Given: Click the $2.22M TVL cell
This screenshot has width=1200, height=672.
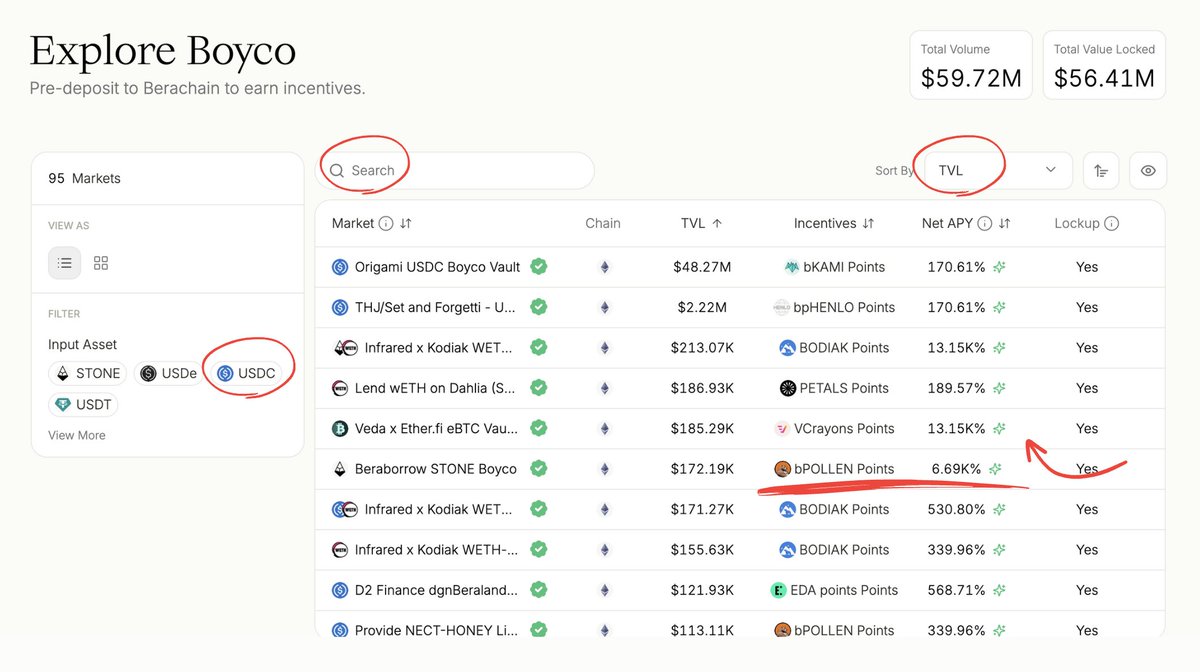Looking at the screenshot, I should tap(700, 307).
